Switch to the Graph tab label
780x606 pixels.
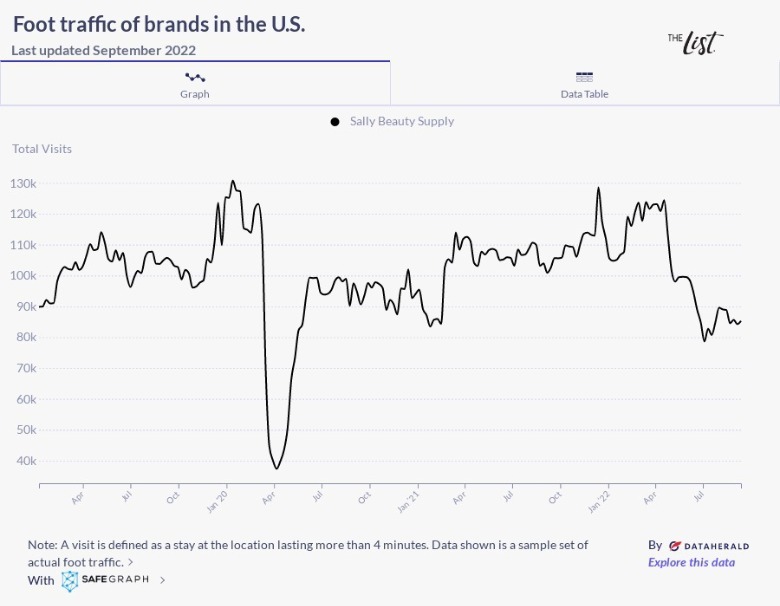tap(195, 94)
